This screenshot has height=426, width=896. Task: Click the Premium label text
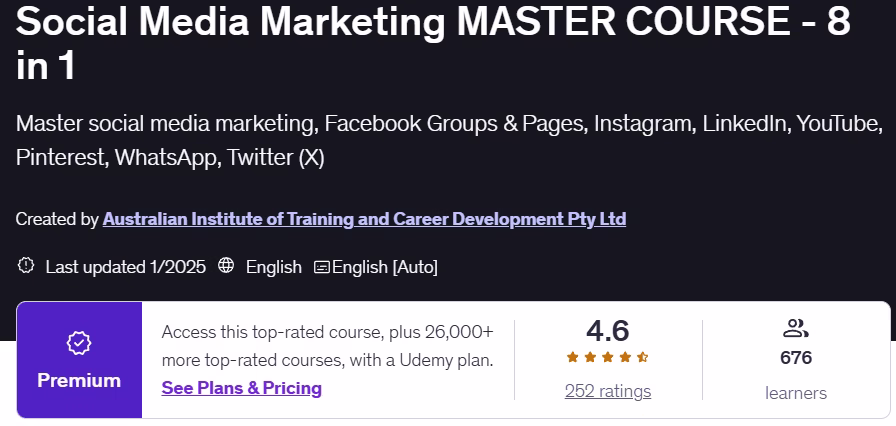click(x=79, y=381)
